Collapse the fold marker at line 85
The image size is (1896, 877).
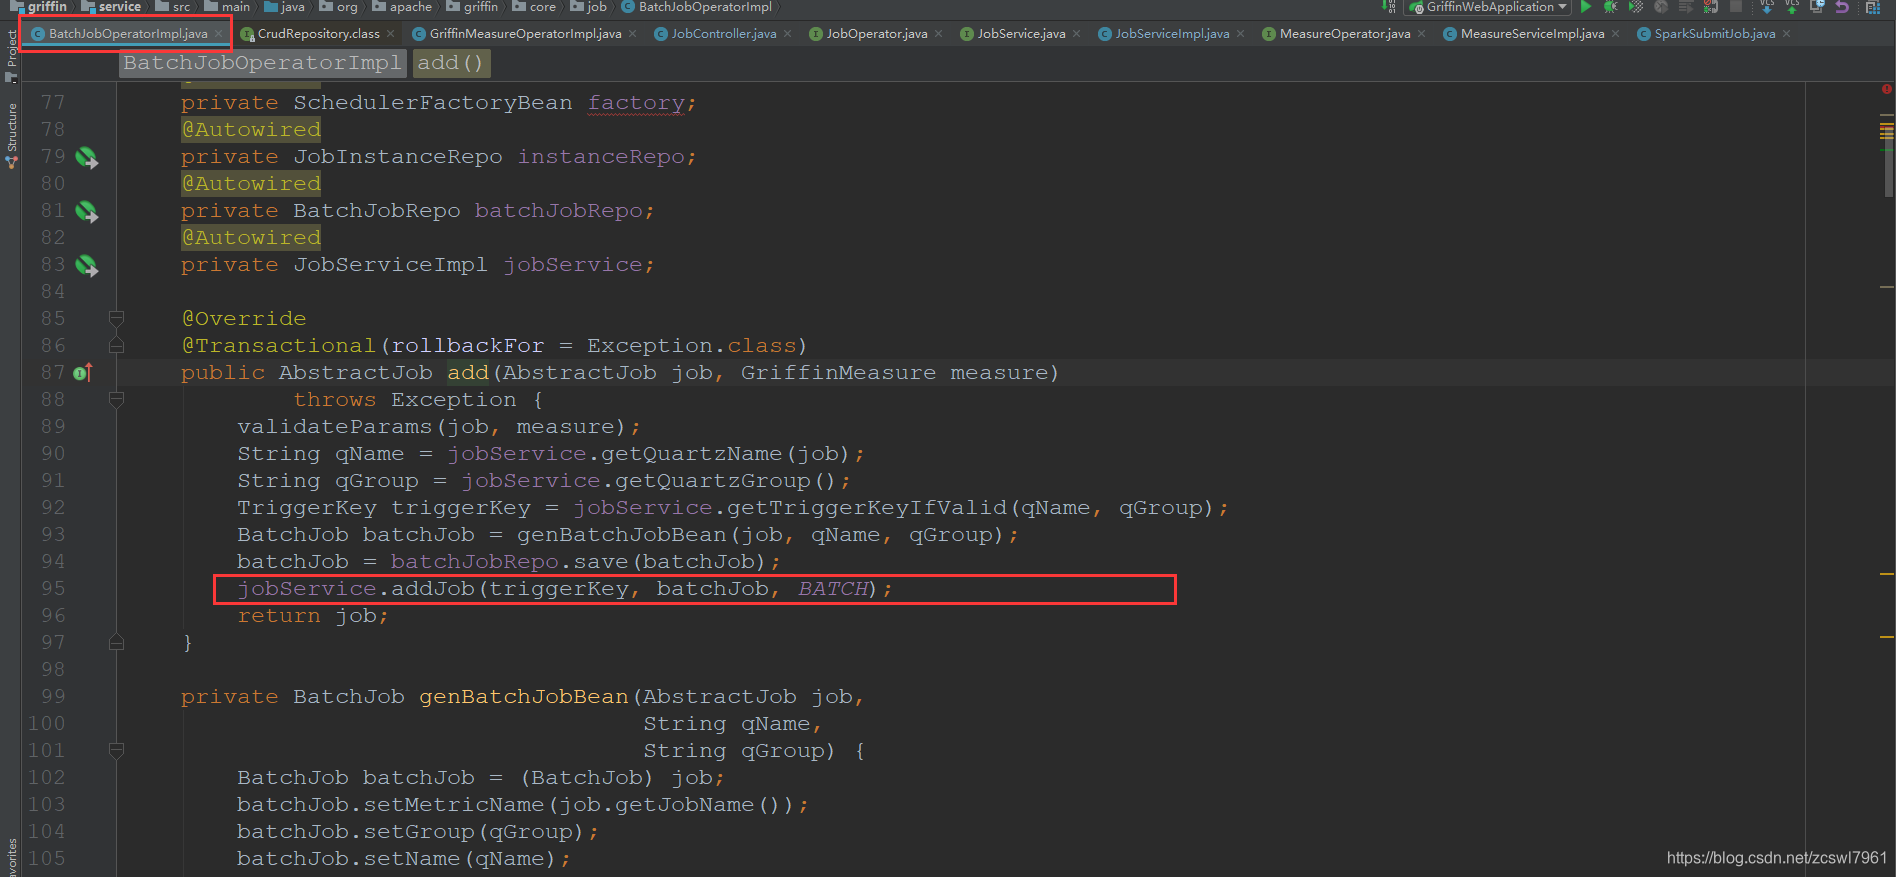click(x=116, y=319)
